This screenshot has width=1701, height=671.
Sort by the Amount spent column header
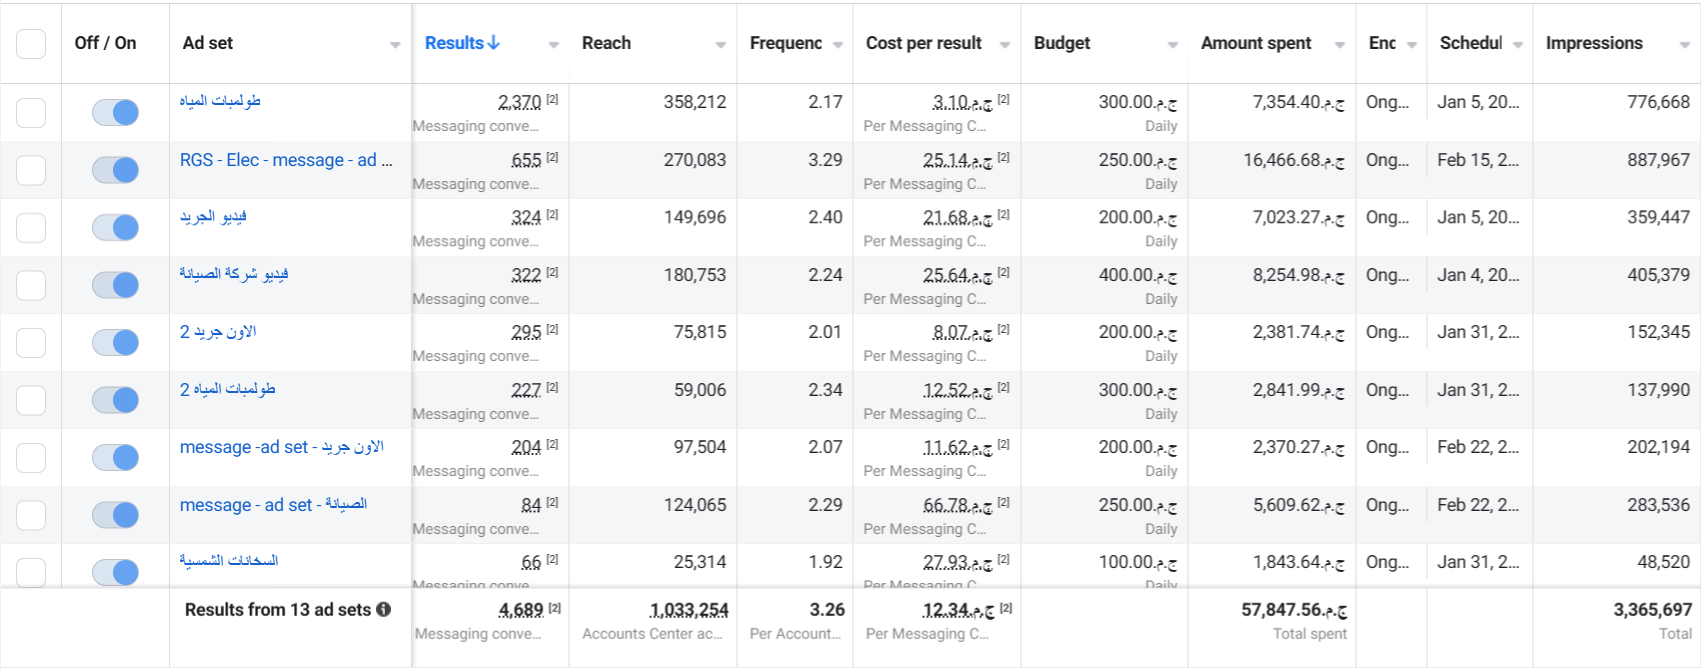pos(1256,43)
